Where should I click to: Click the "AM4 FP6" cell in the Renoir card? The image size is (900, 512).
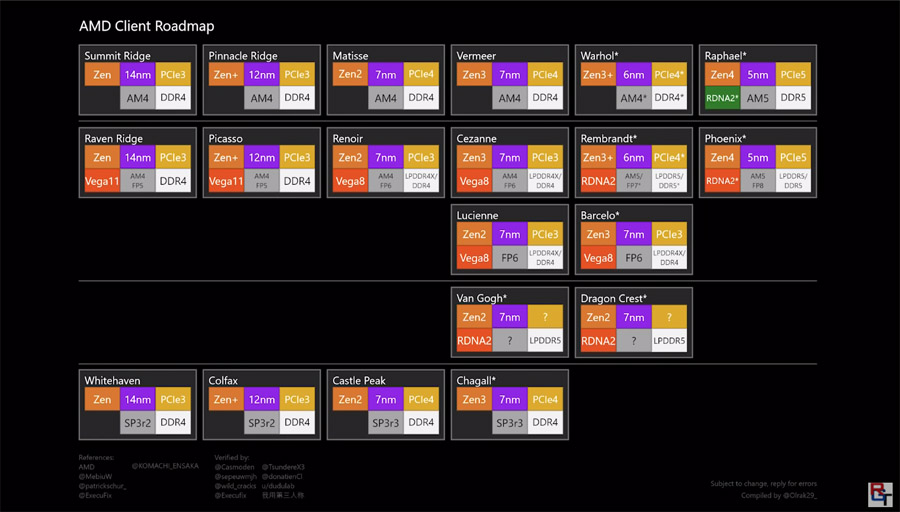(386, 181)
